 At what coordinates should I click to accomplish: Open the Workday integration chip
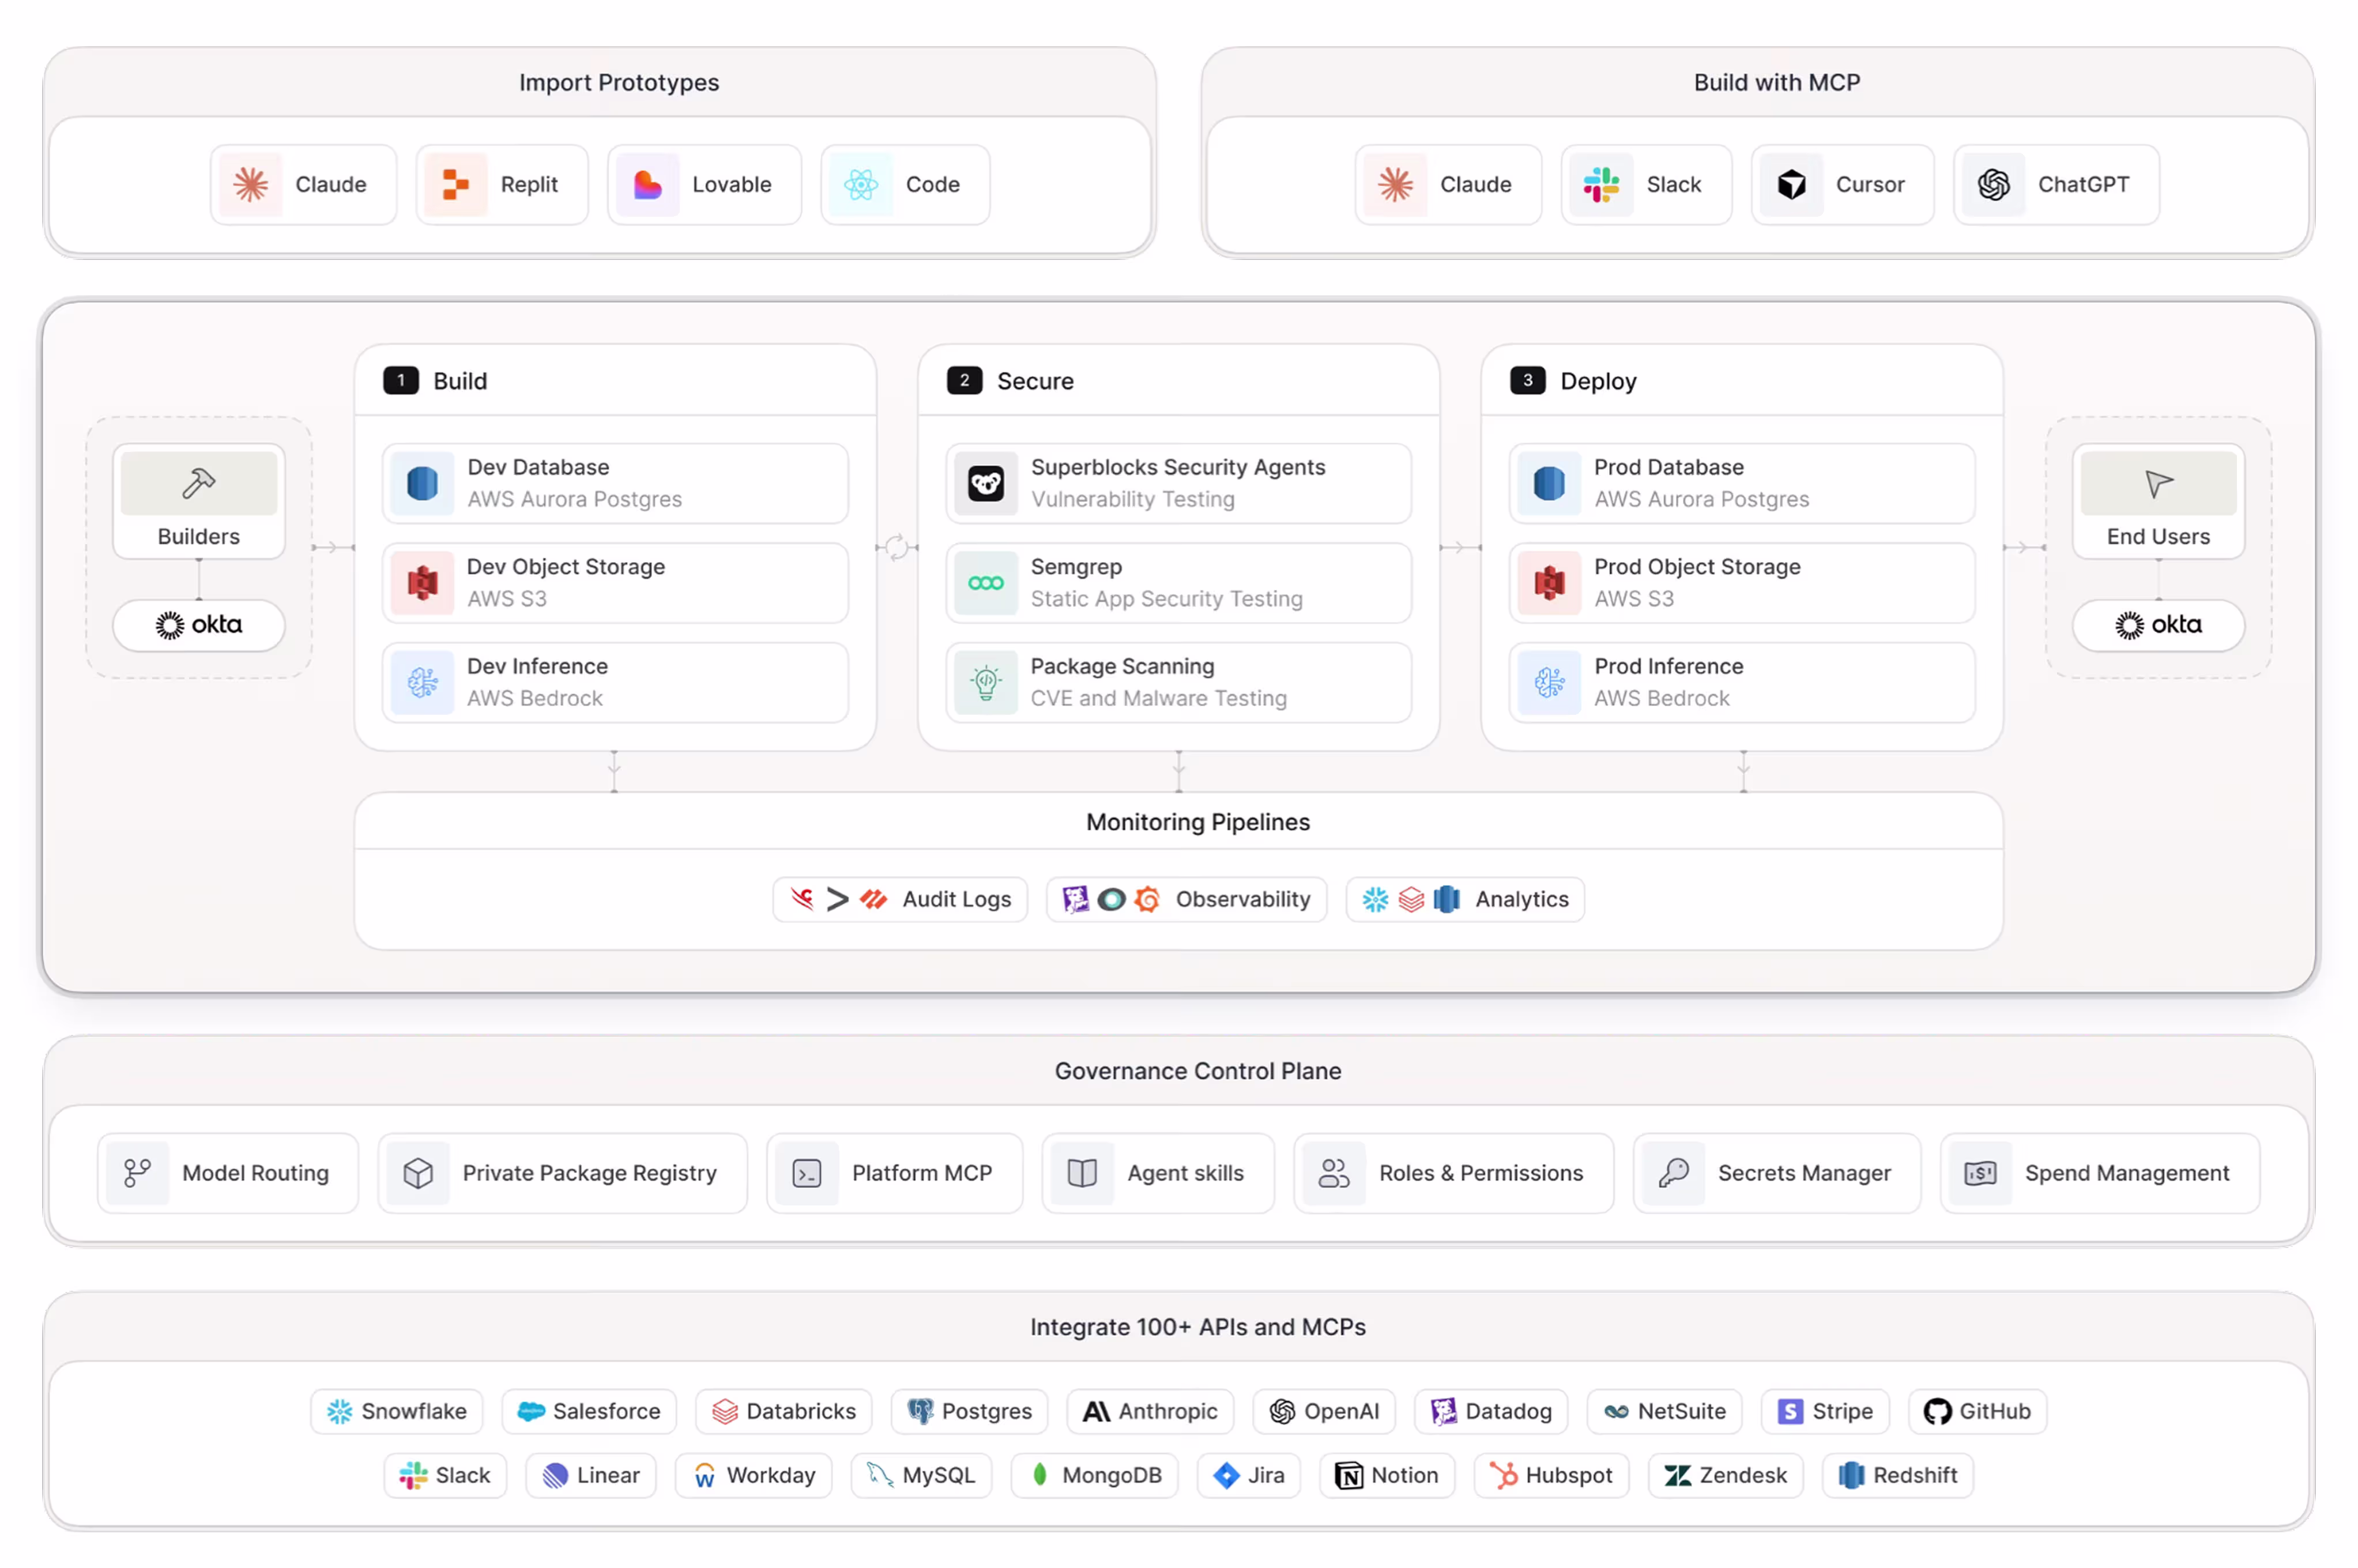click(x=754, y=1475)
